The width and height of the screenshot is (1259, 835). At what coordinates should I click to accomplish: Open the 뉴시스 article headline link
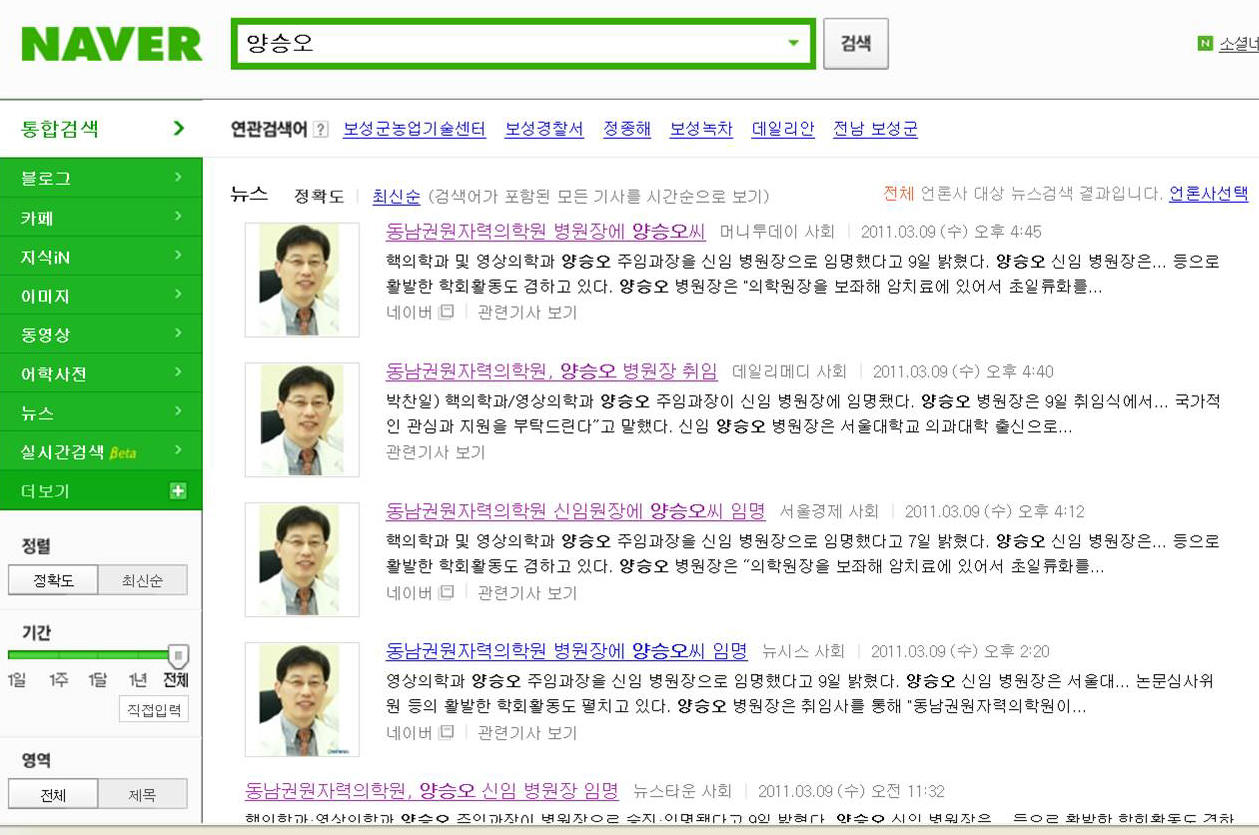(566, 652)
